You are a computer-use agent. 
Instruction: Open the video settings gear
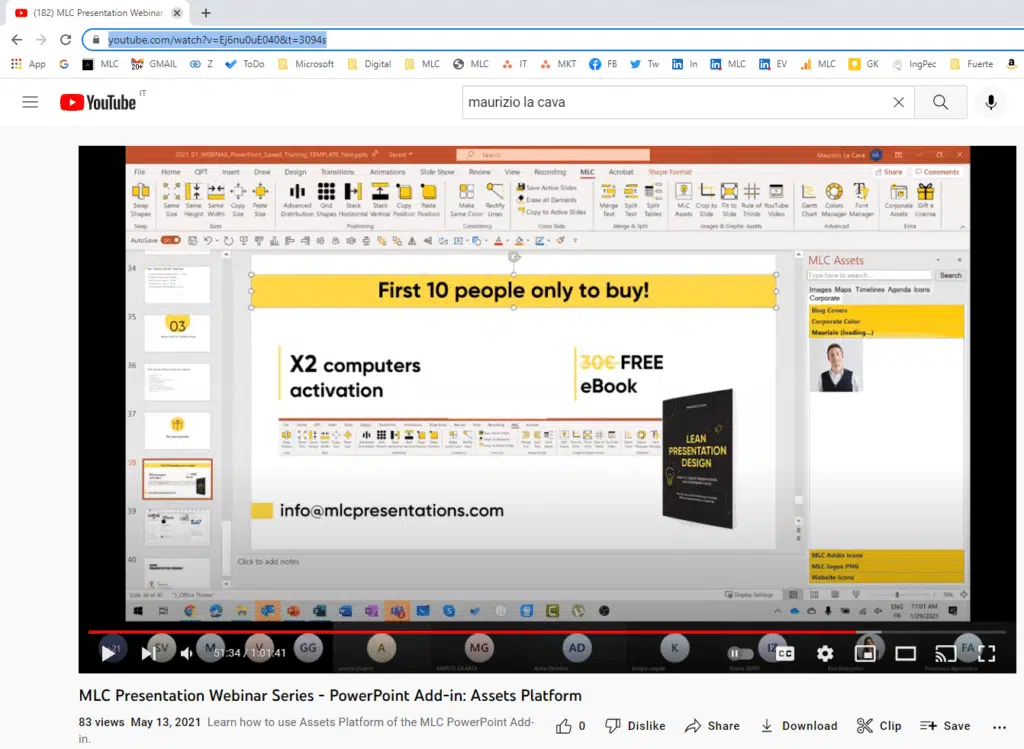pyautogui.click(x=825, y=653)
